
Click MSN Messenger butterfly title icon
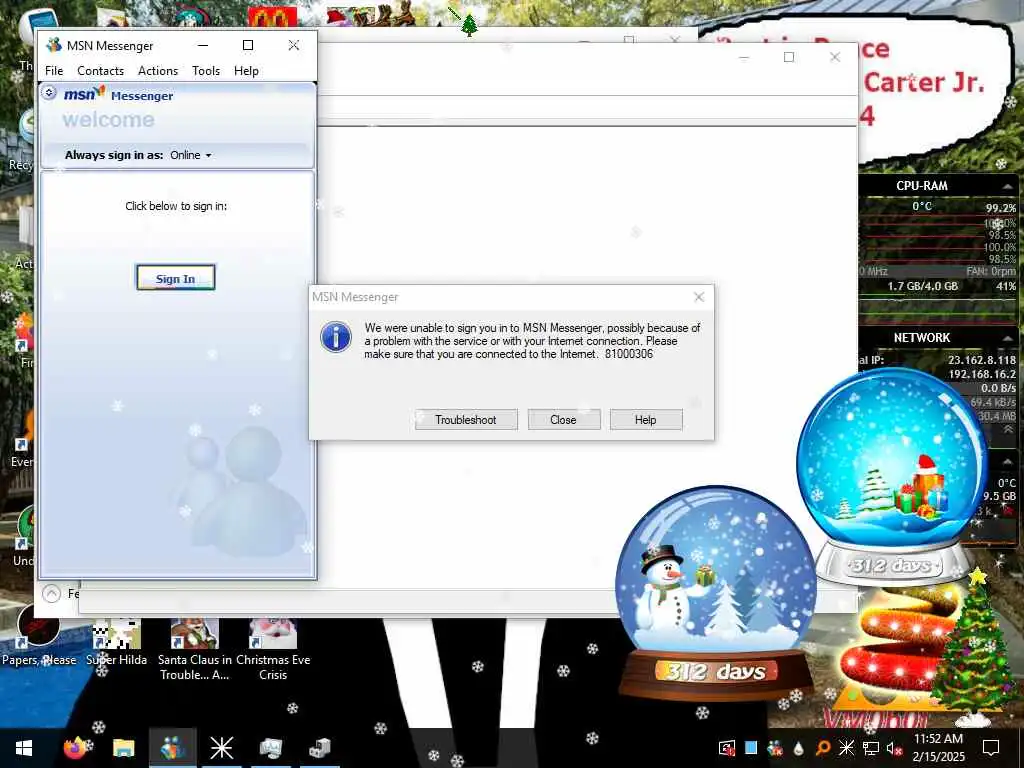[54, 45]
